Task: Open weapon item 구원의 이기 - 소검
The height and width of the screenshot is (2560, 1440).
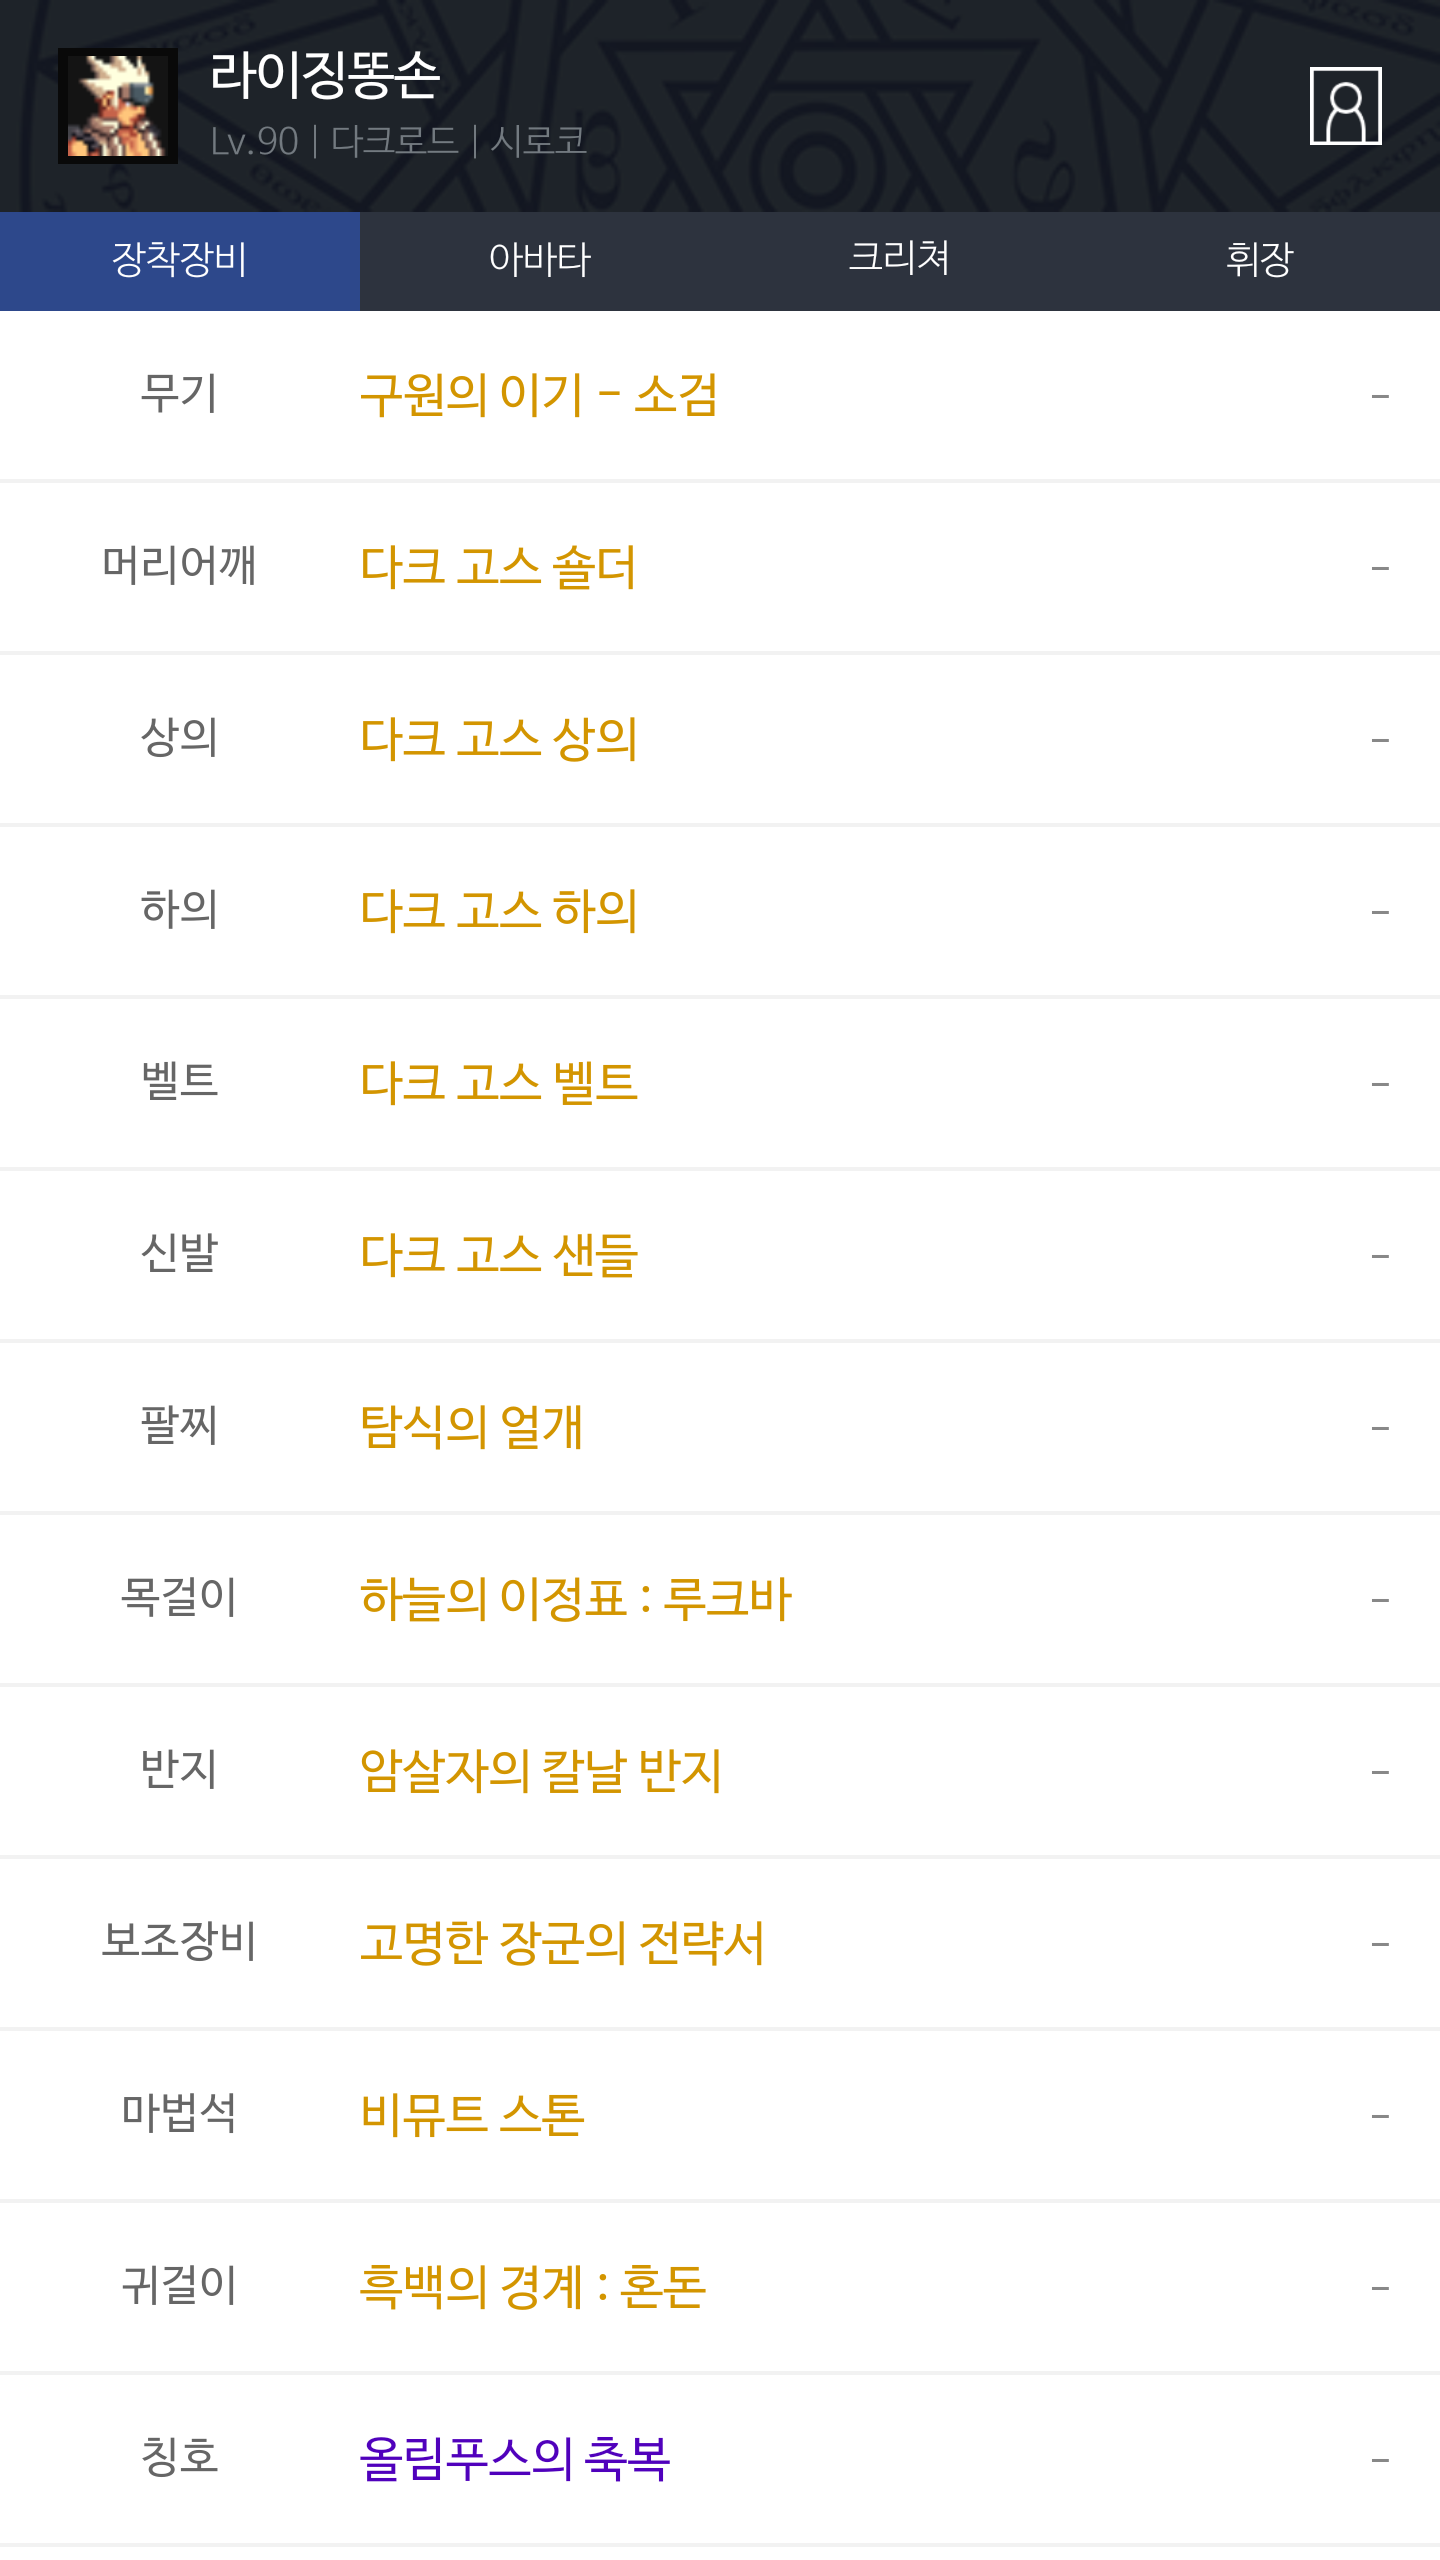Action: pos(538,395)
